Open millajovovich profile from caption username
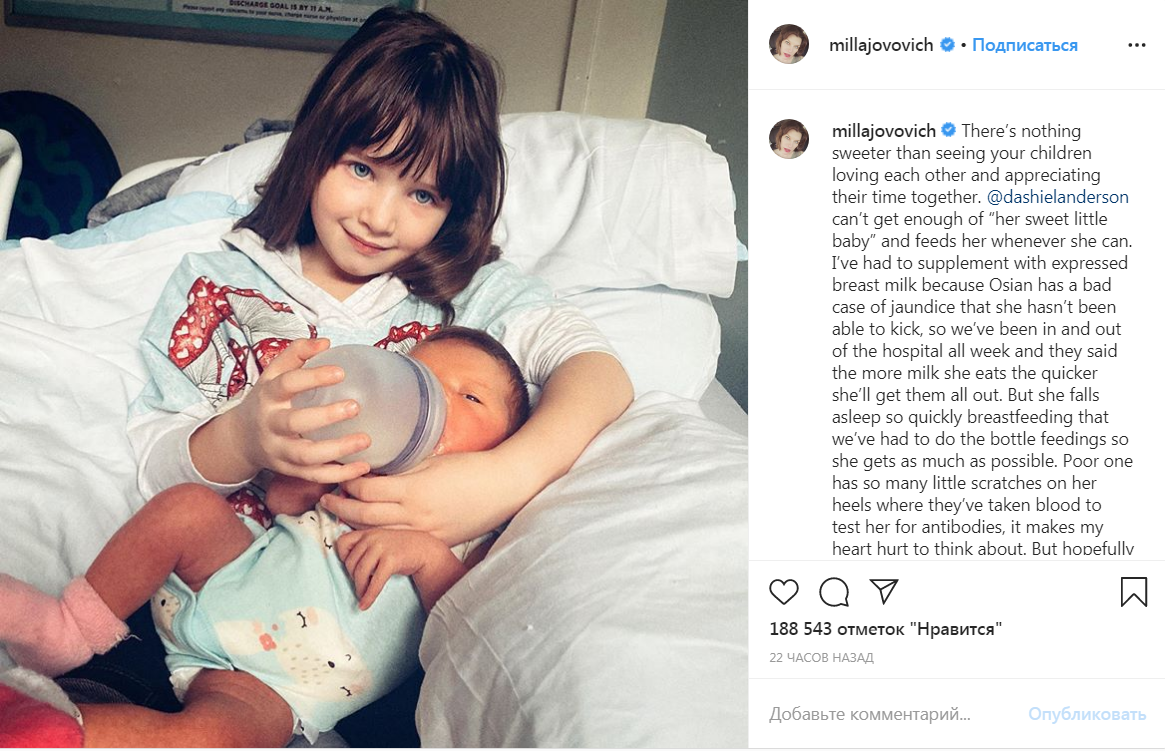The width and height of the screenshot is (1165, 751). click(x=884, y=131)
